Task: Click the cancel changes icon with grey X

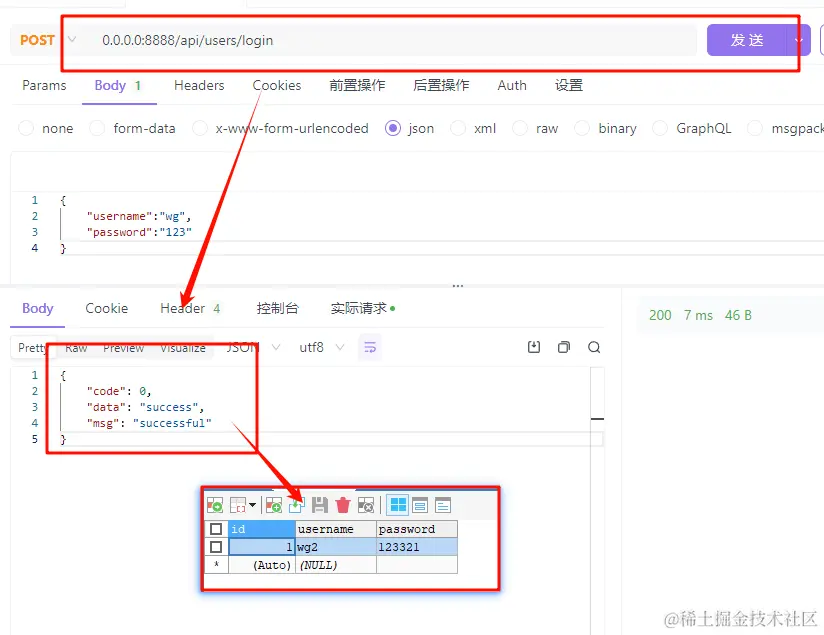Action: point(366,505)
